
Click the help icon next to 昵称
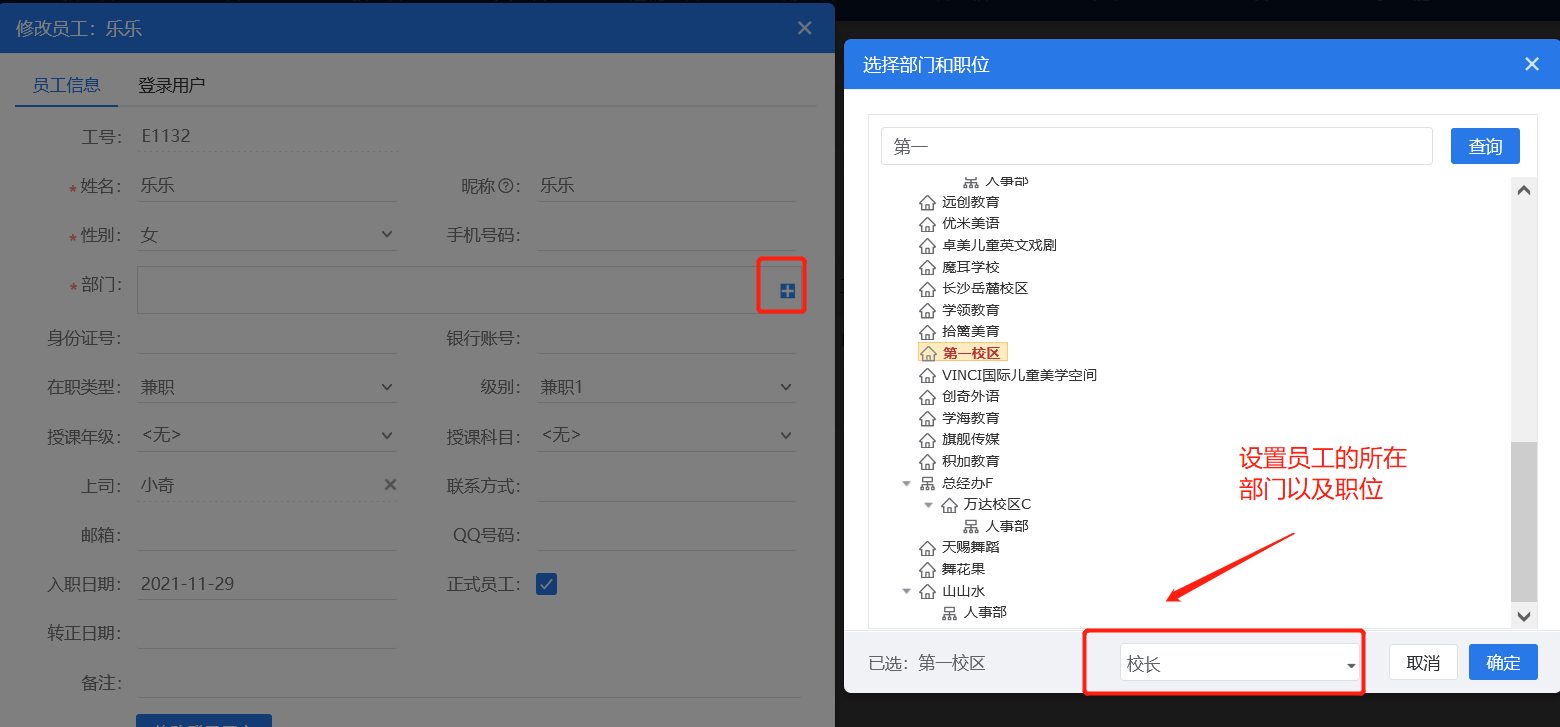(x=505, y=186)
